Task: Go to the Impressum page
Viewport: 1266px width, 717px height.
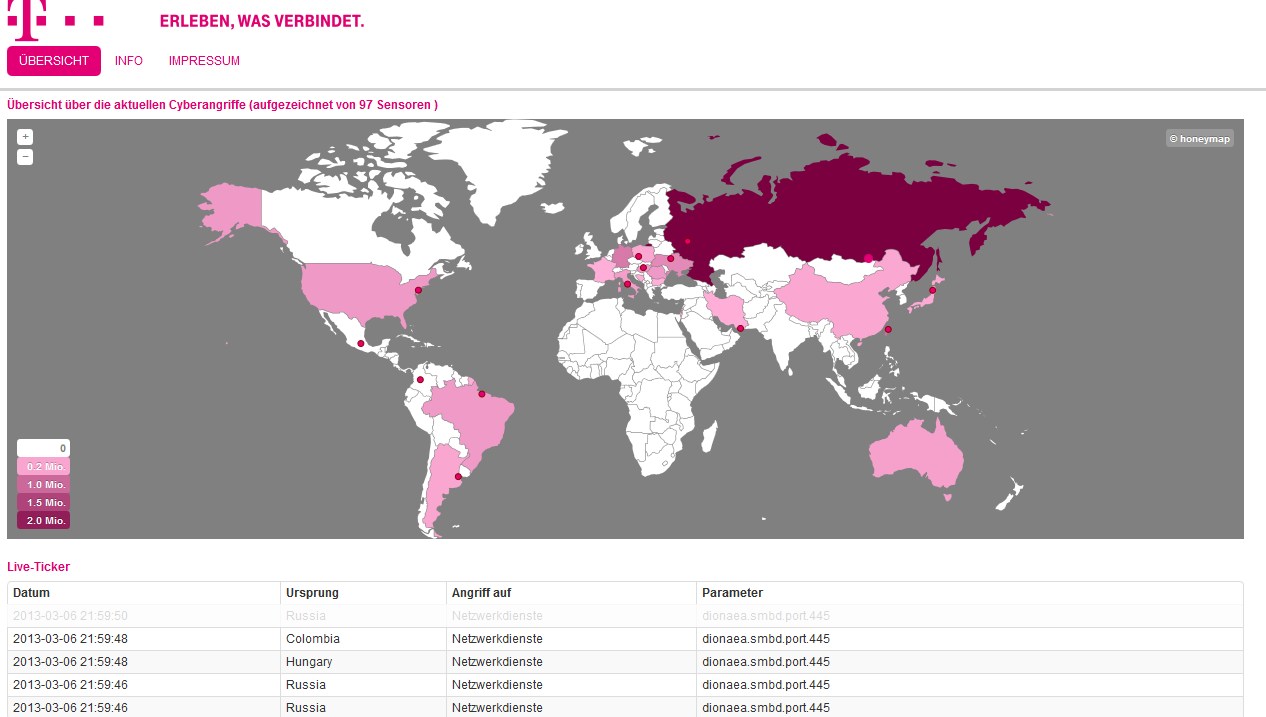Action: pos(204,61)
